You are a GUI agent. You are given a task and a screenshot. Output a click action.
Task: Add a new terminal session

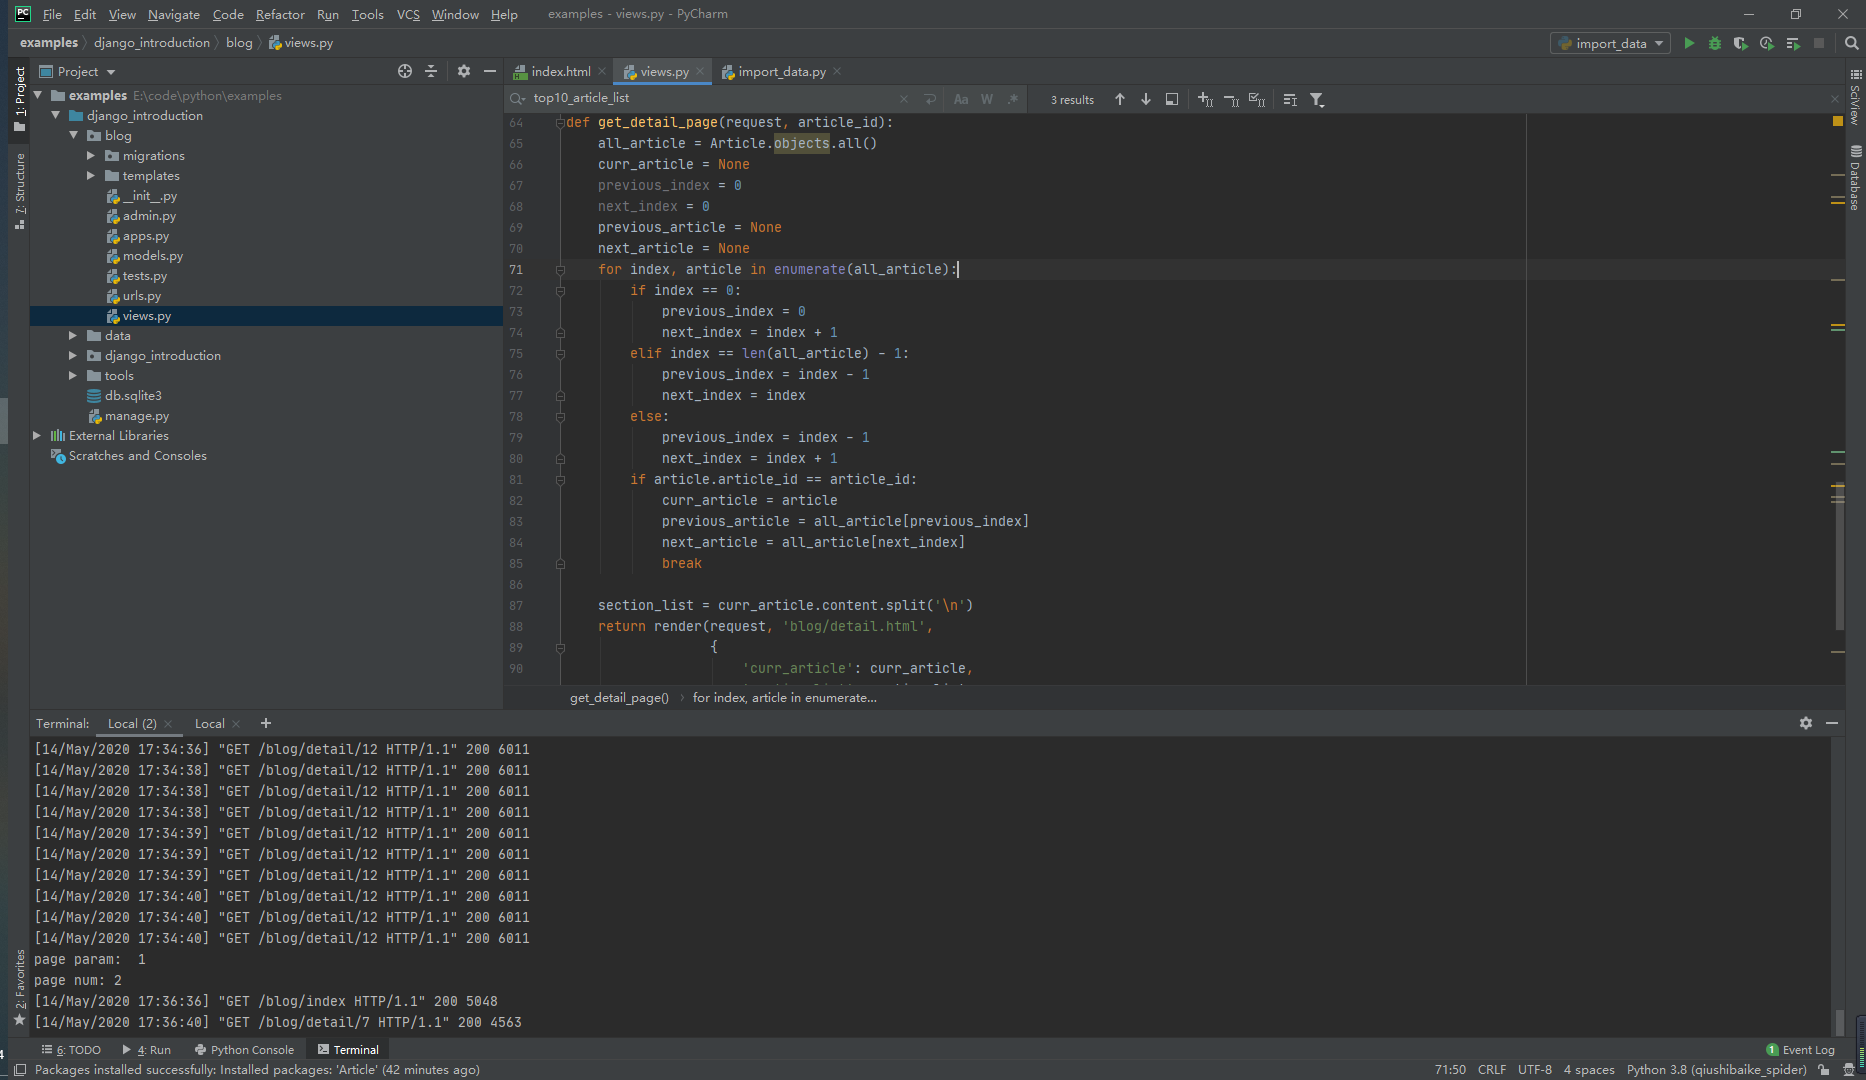(265, 723)
